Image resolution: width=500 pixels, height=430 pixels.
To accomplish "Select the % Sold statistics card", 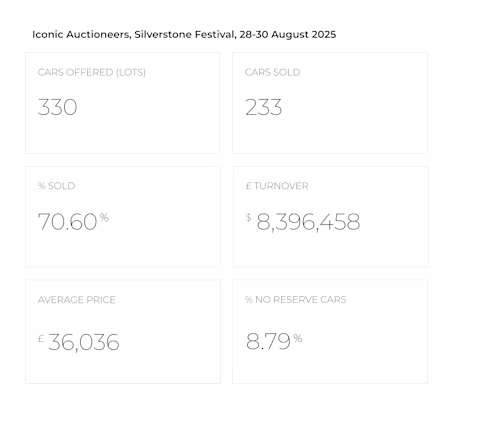I will click(x=123, y=217).
